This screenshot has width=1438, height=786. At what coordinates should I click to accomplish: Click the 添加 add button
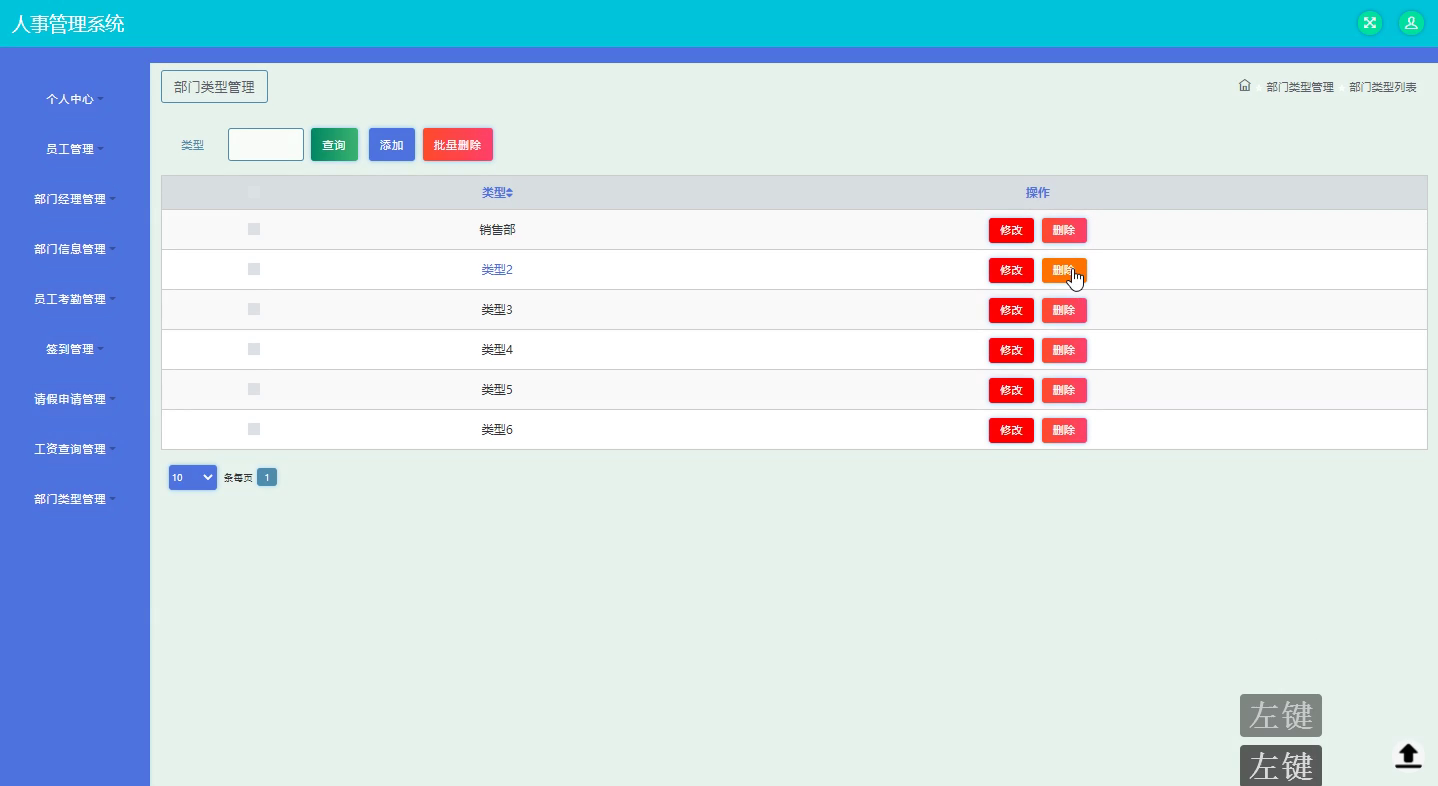pyautogui.click(x=392, y=145)
